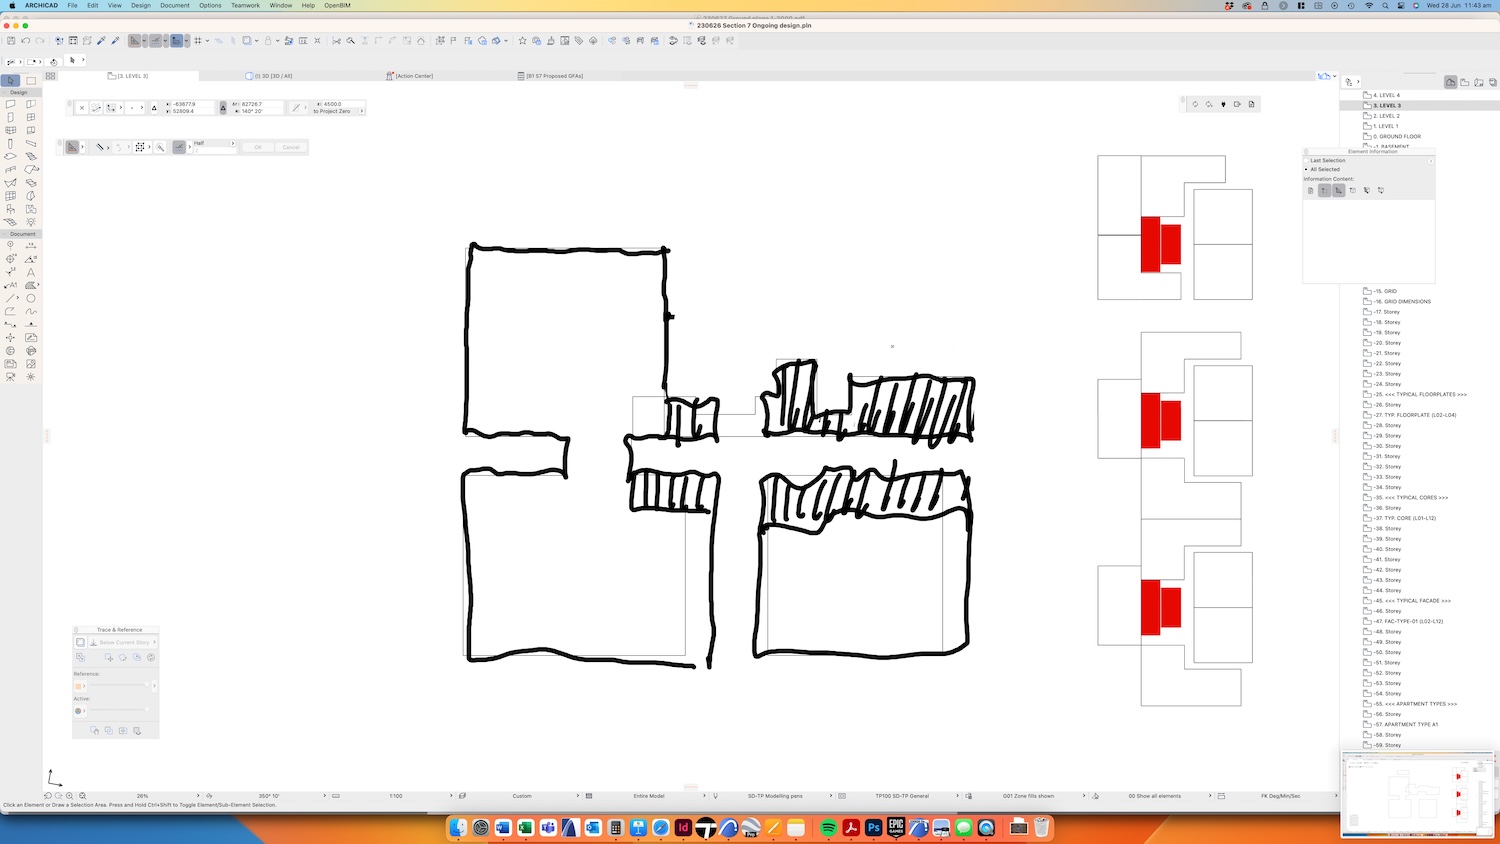The height and width of the screenshot is (844, 1500).
Task: Select the Arrow selection tool
Action: click(11, 80)
